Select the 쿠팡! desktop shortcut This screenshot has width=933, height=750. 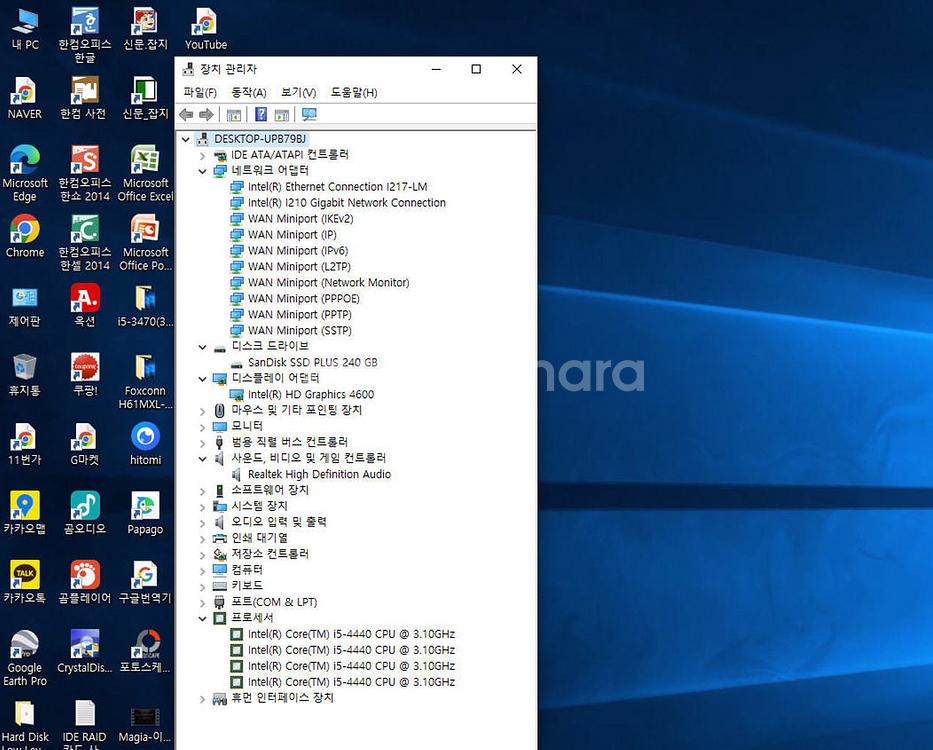coord(84,376)
